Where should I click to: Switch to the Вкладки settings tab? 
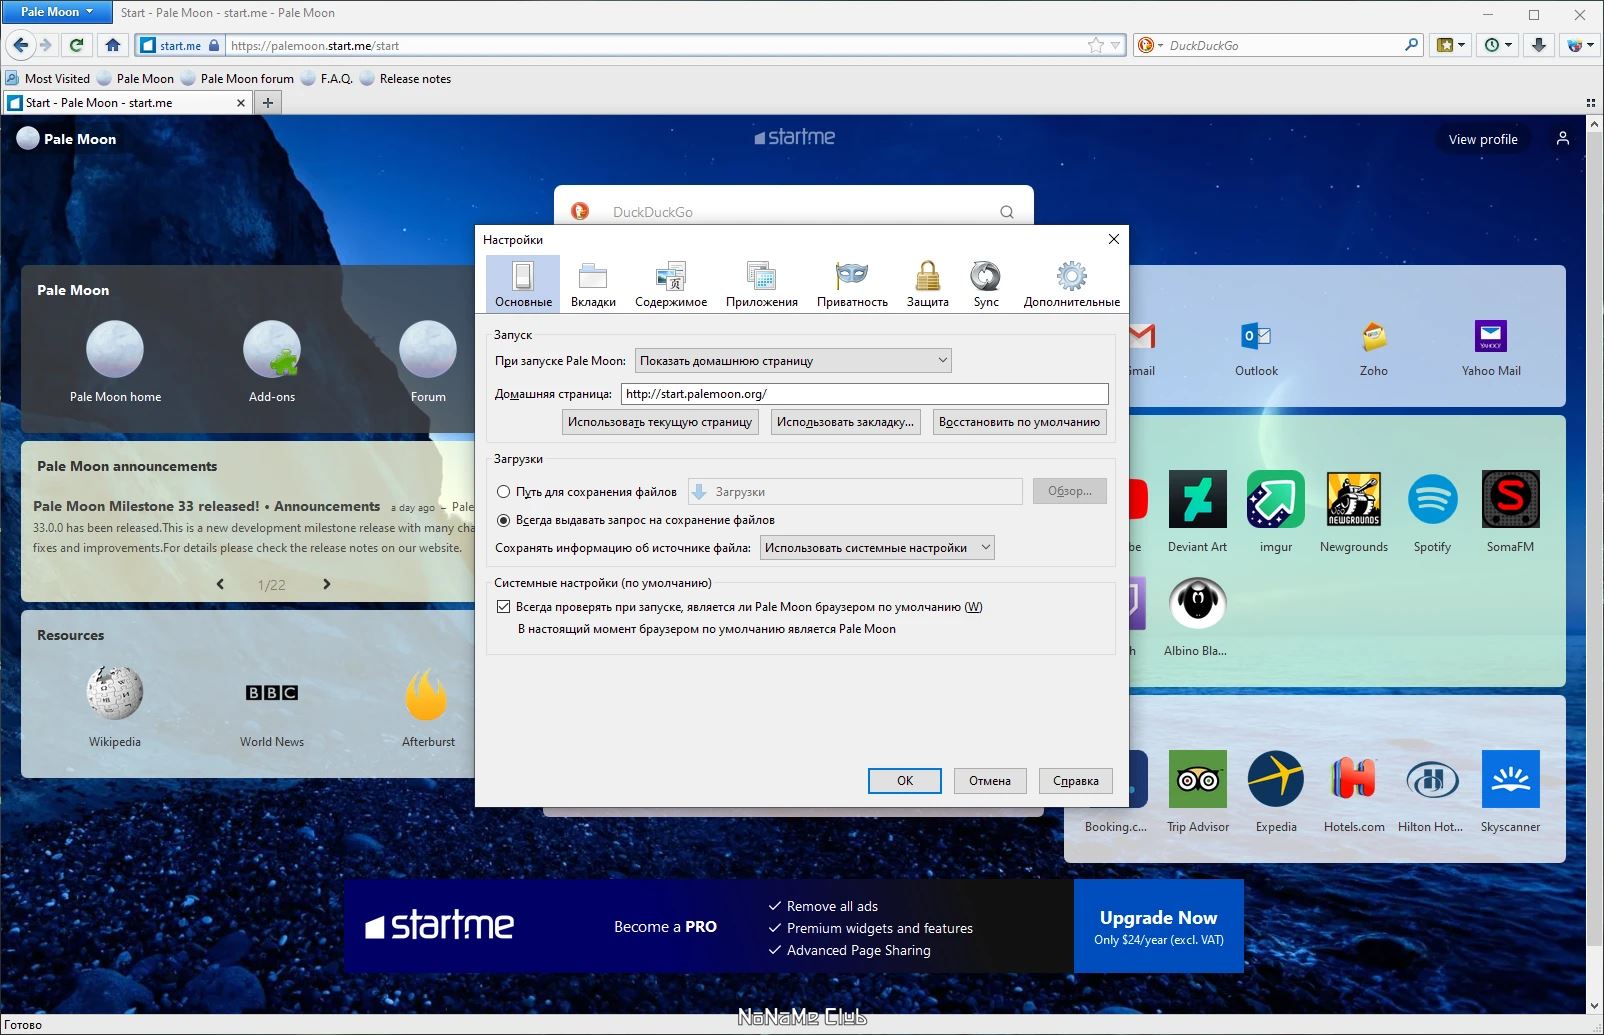point(593,283)
